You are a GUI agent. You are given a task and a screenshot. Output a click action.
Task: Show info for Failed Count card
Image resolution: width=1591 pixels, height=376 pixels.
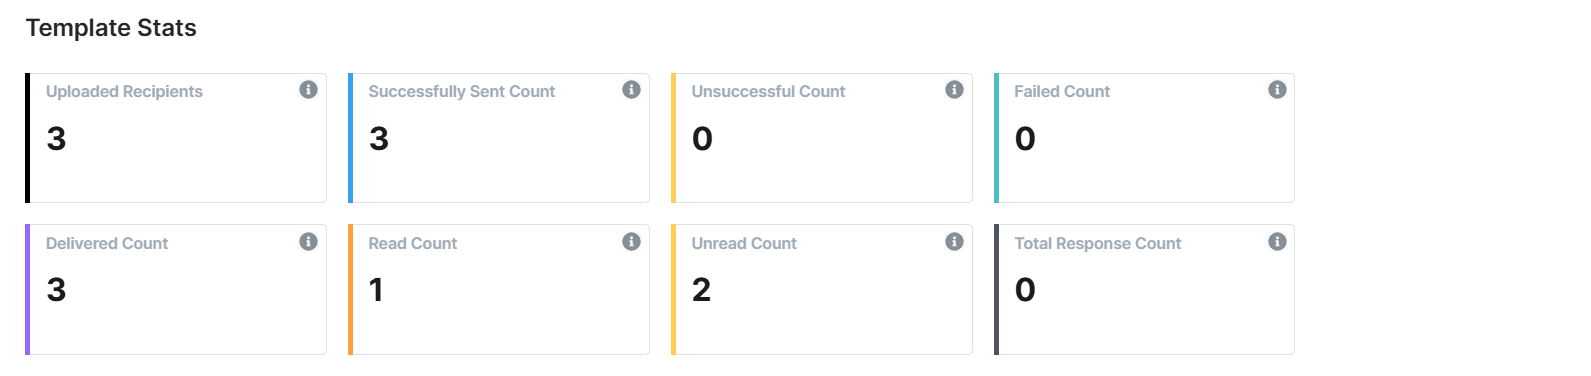coord(1277,90)
